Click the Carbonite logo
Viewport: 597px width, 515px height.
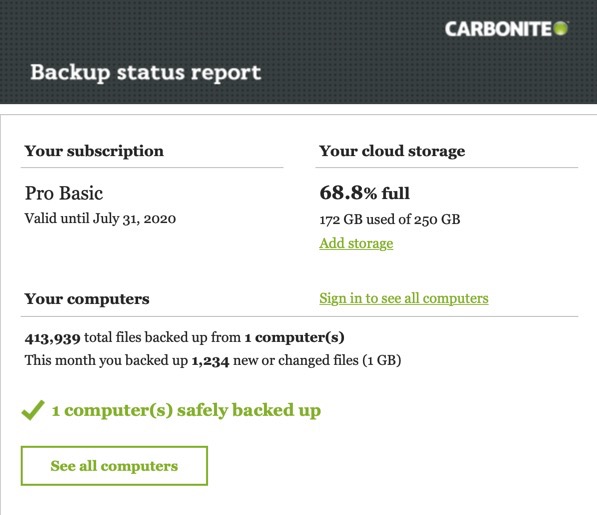point(506,29)
